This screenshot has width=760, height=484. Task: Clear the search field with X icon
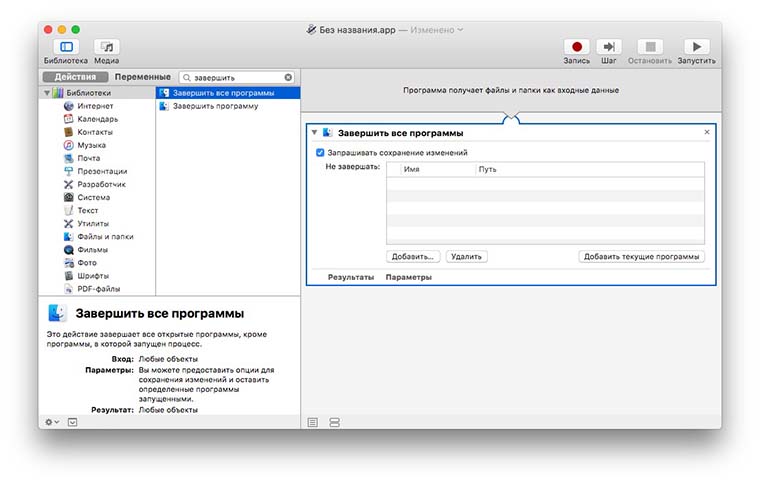pos(288,78)
